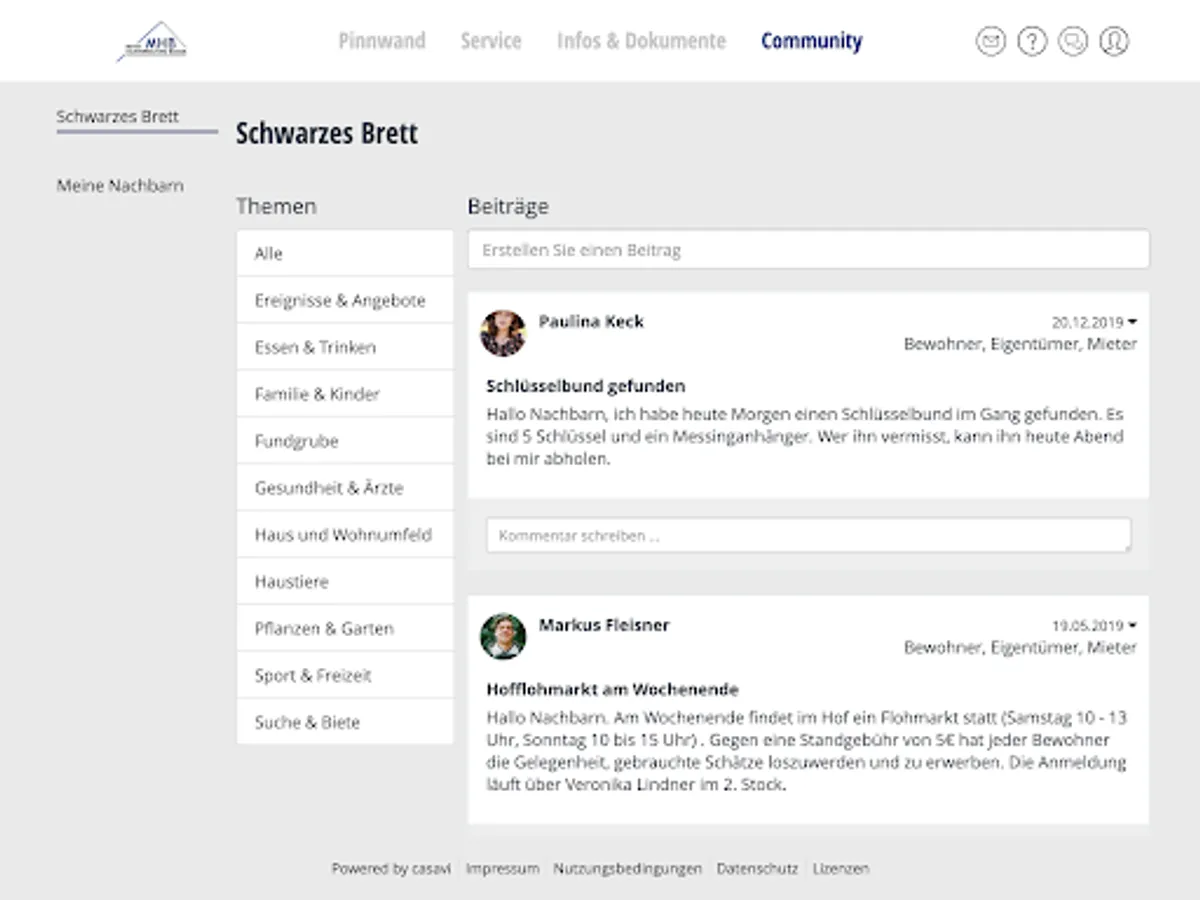This screenshot has width=1200, height=900.
Task: Click the Schwarzes Brett page heading
Action: point(327,134)
